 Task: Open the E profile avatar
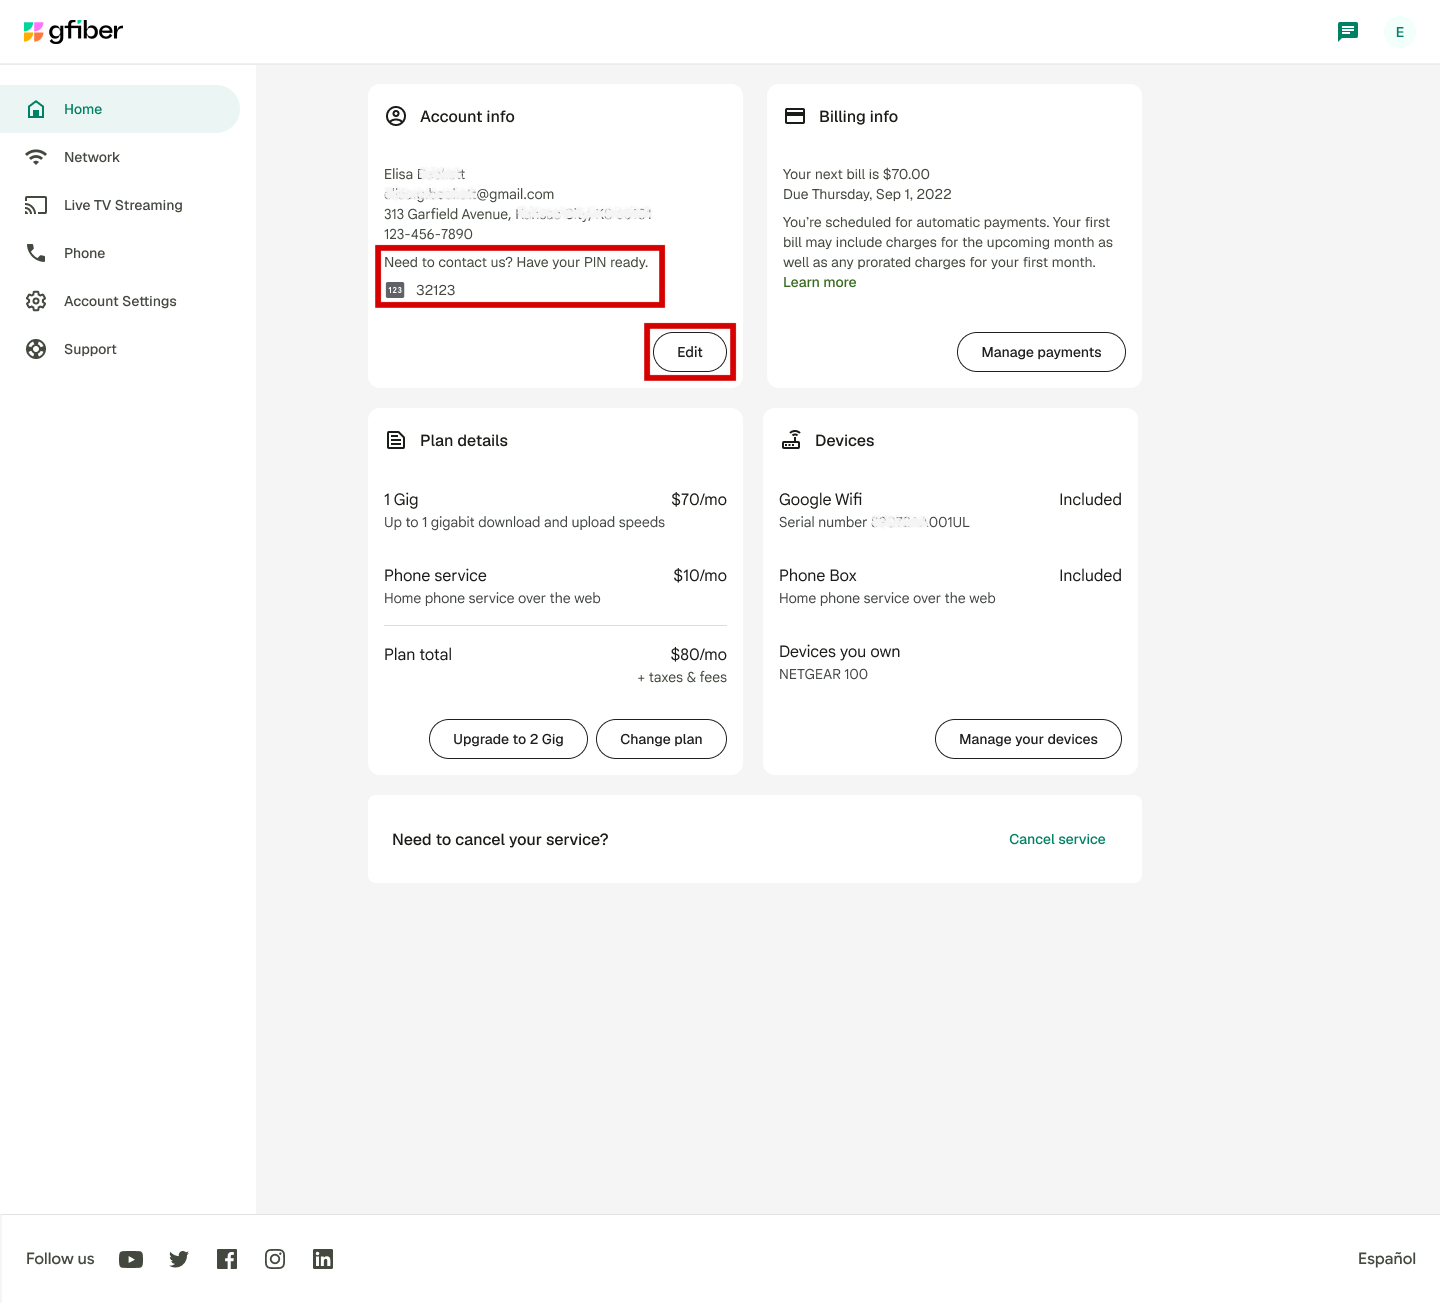(x=1400, y=32)
